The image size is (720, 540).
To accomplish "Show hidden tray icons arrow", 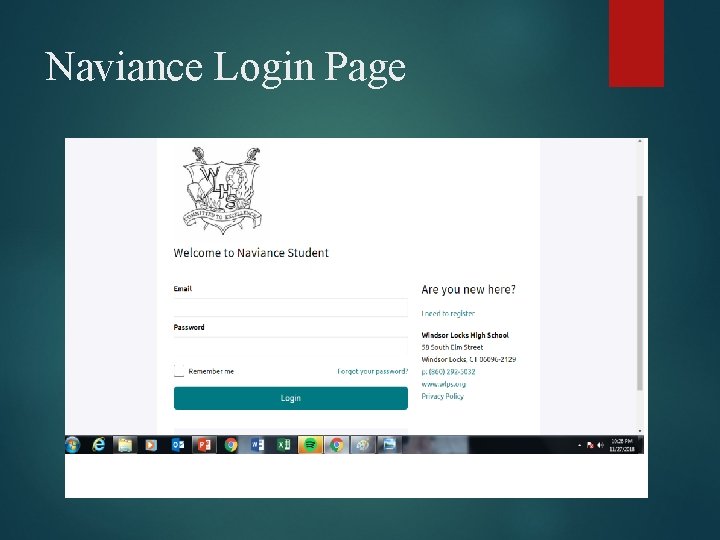I will click(x=579, y=445).
